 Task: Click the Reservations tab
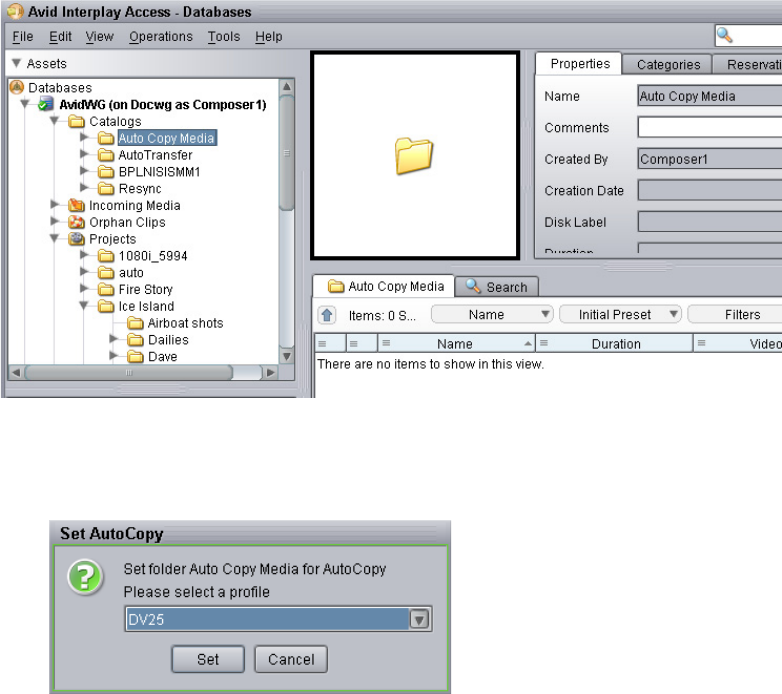[748, 64]
